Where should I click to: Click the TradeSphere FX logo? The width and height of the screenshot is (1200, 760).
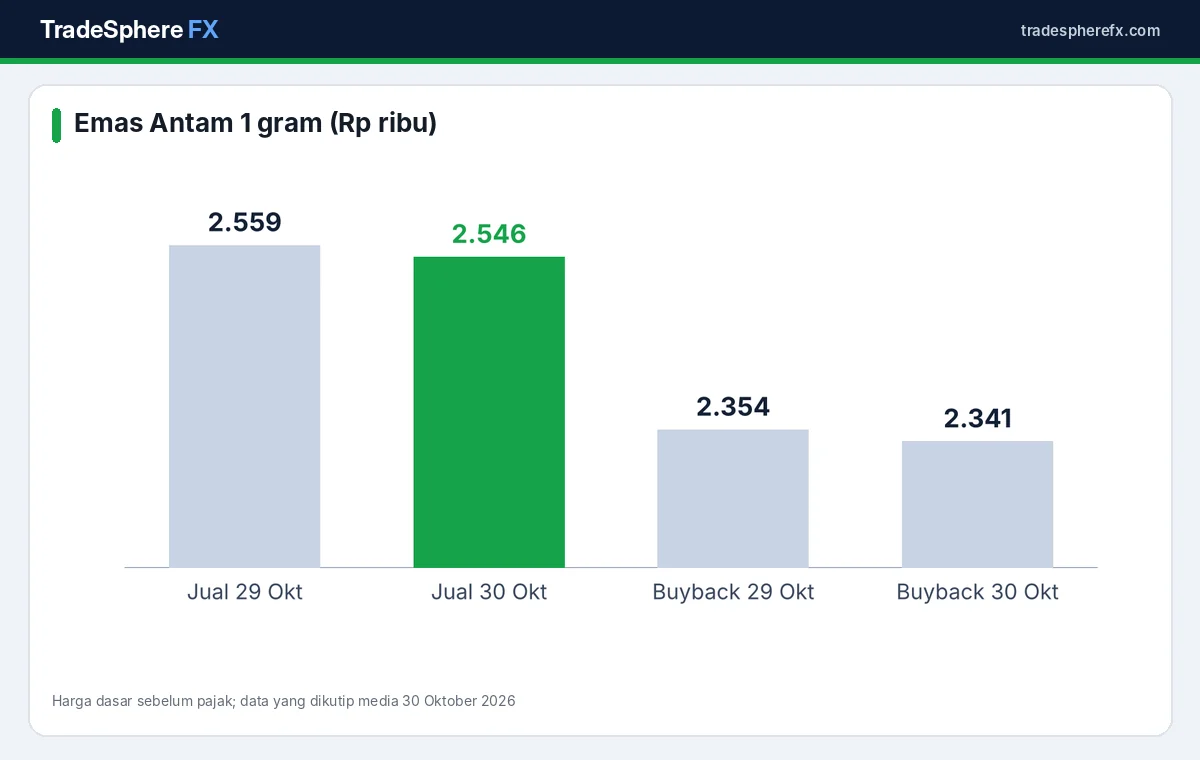click(x=129, y=30)
